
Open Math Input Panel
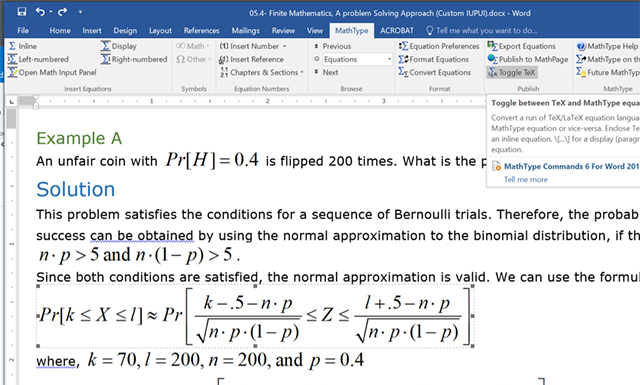pos(52,72)
